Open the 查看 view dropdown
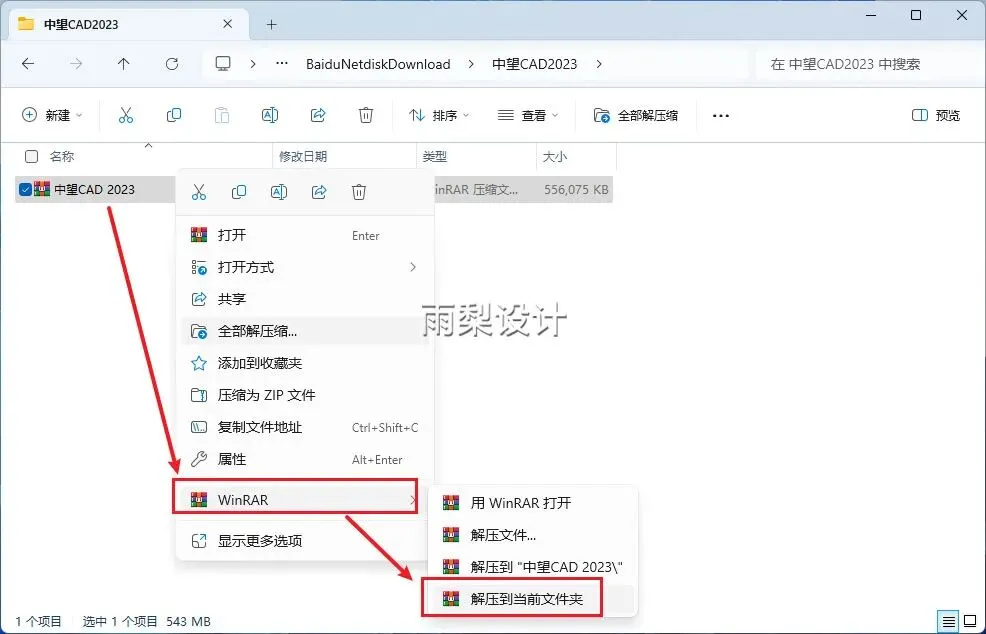The image size is (986, 634). coord(528,115)
